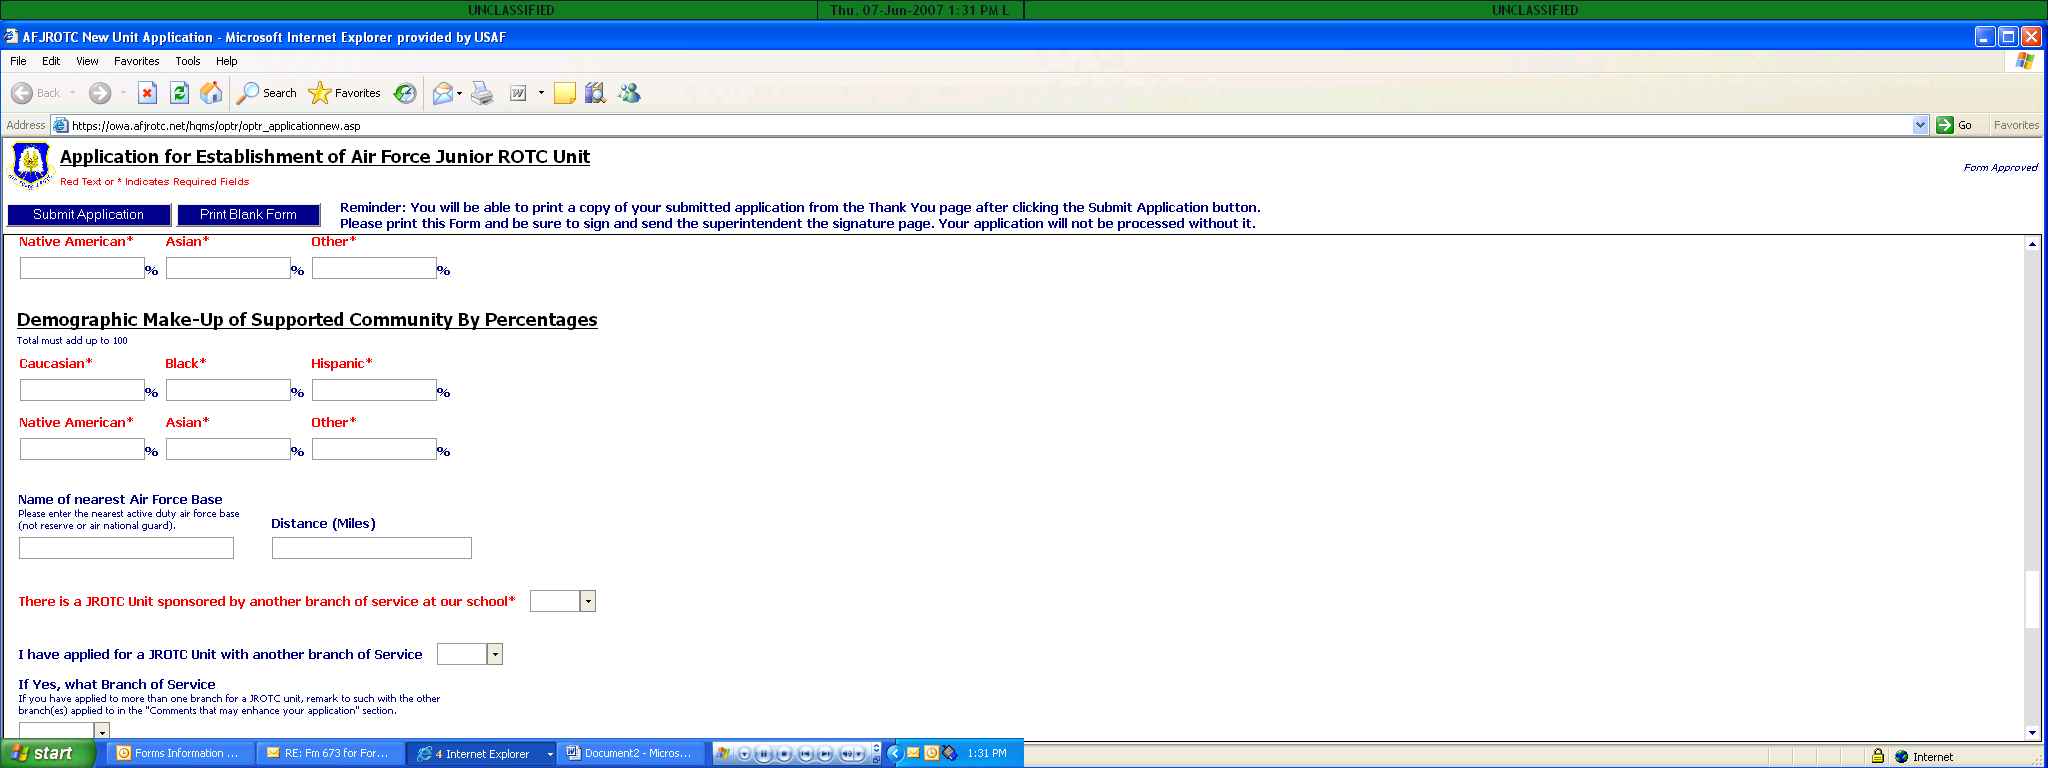Screen dimensions: 2048x768
Task: Go to the Home page icon
Action: pyautogui.click(x=211, y=93)
